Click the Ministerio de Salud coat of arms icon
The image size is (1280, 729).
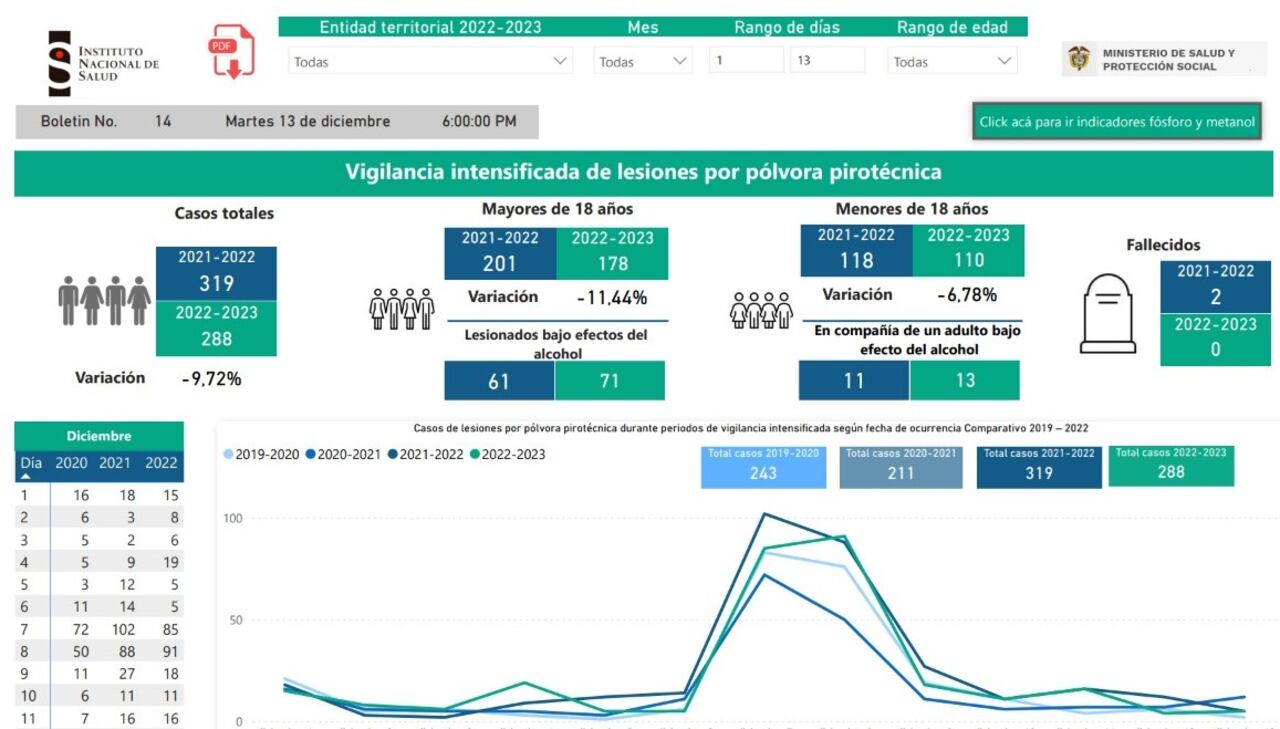point(1078,57)
